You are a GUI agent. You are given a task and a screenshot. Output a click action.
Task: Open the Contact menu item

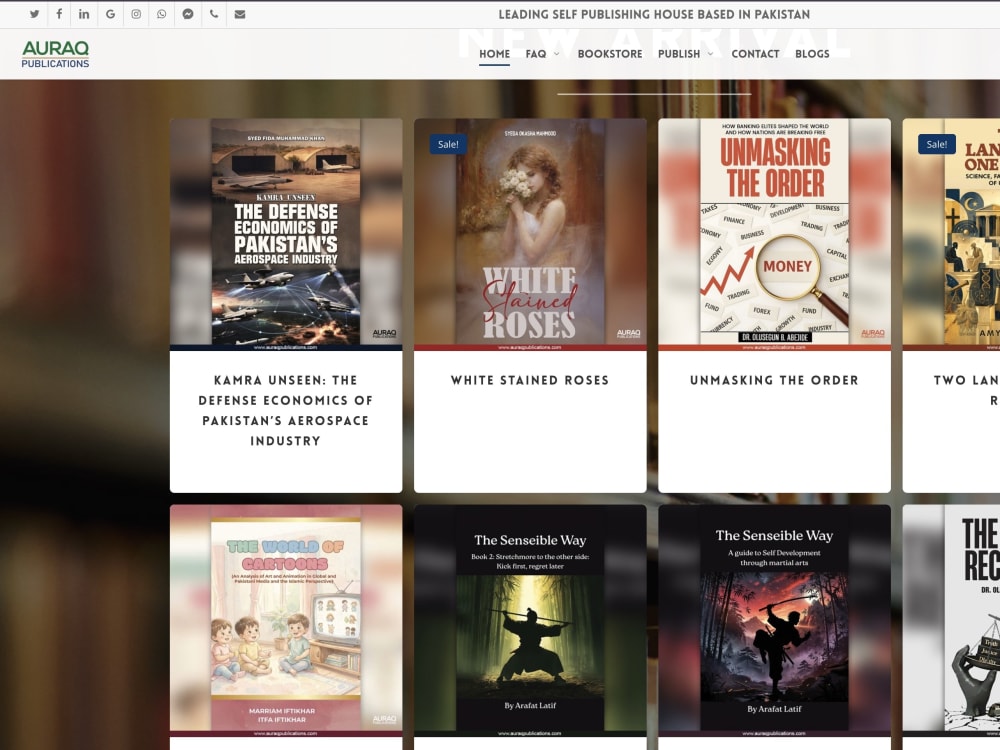[x=755, y=54]
